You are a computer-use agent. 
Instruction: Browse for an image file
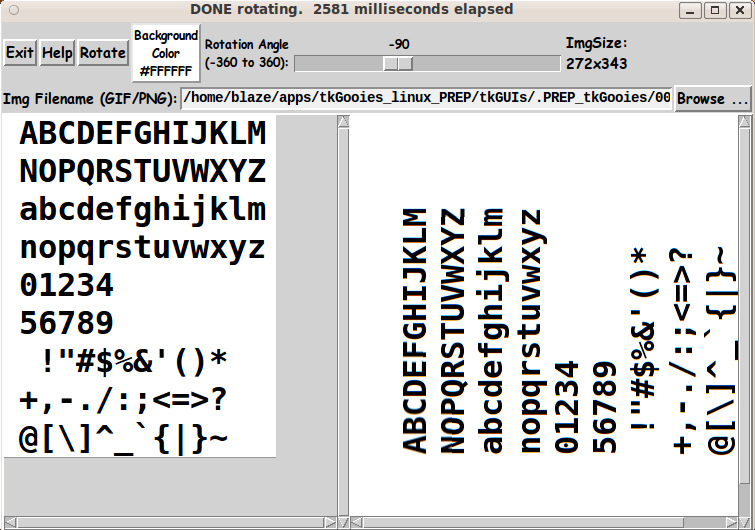[x=713, y=99]
